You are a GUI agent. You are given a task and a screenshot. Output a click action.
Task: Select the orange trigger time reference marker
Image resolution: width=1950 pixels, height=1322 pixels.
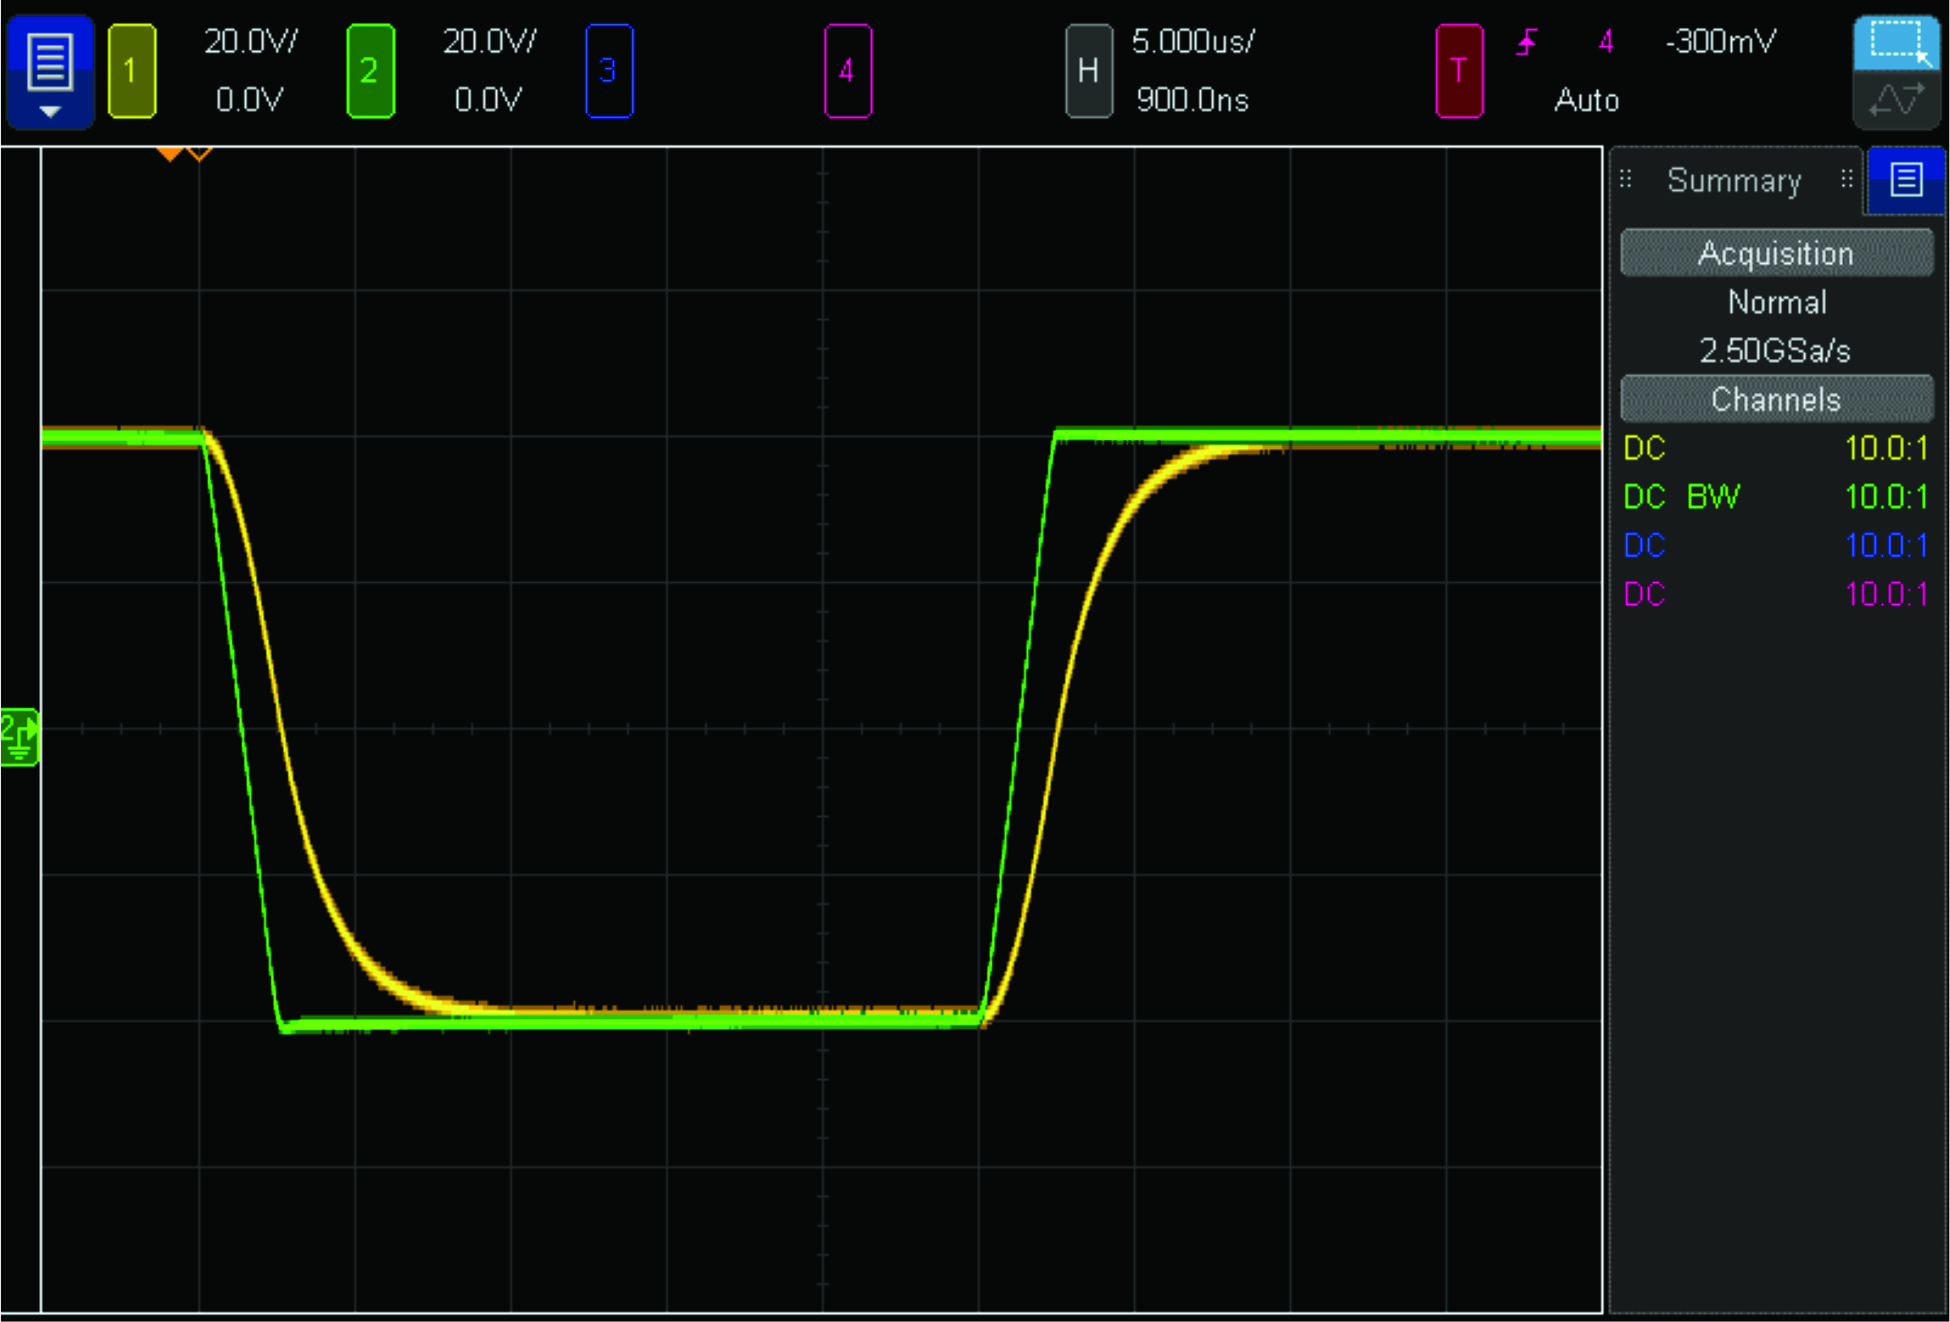point(170,153)
